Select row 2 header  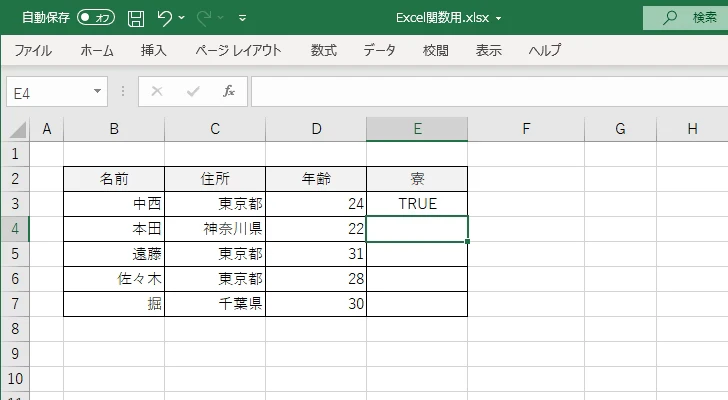click(x=15, y=179)
